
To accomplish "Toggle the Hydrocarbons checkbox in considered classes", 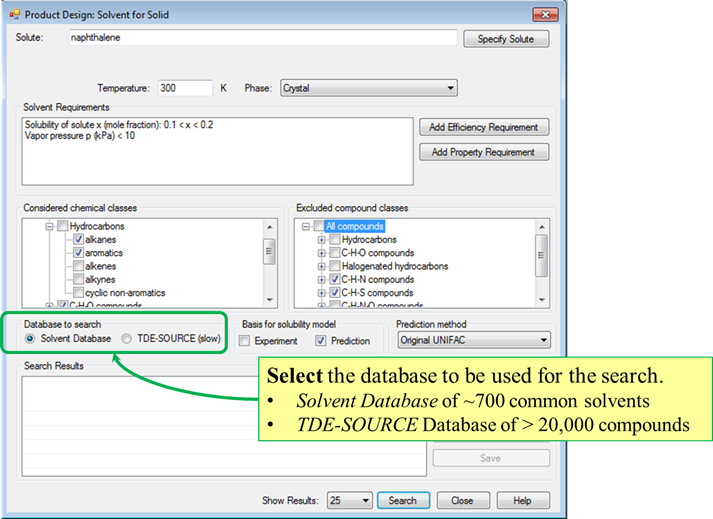I will click(x=63, y=226).
